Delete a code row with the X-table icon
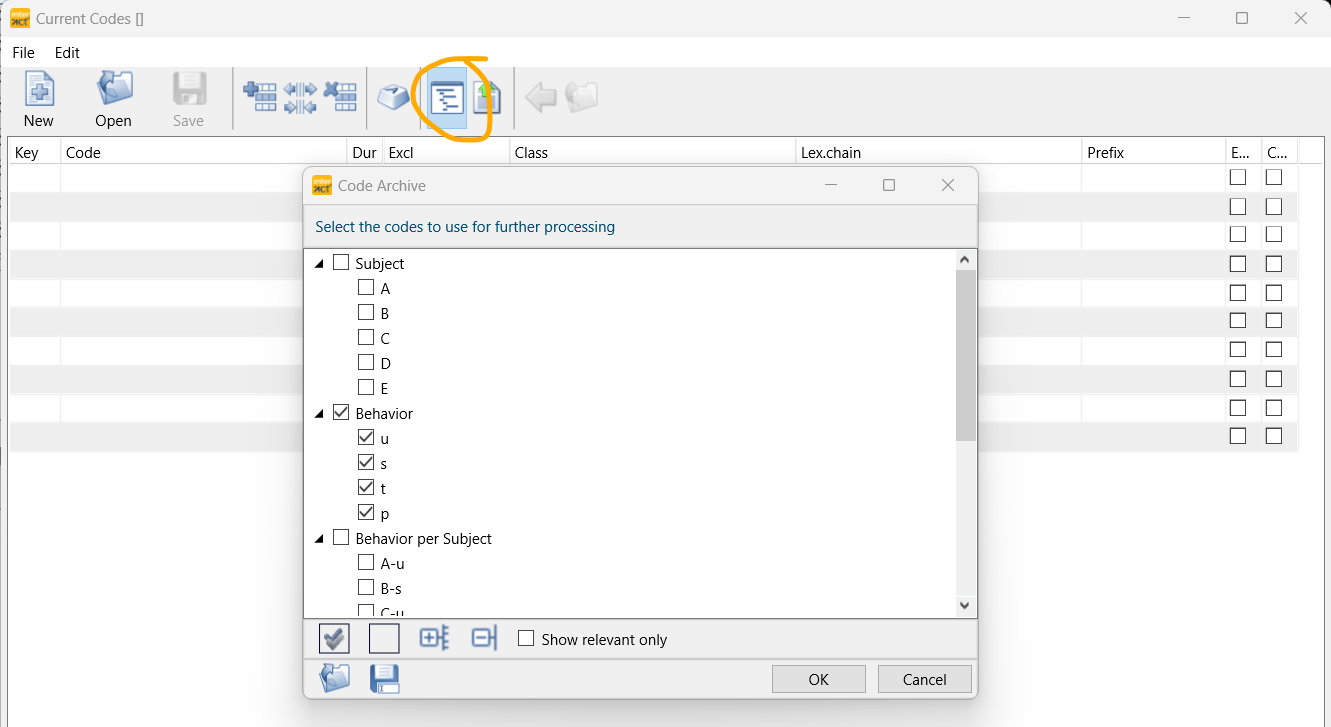The width and height of the screenshot is (1331, 727). pyautogui.click(x=340, y=97)
